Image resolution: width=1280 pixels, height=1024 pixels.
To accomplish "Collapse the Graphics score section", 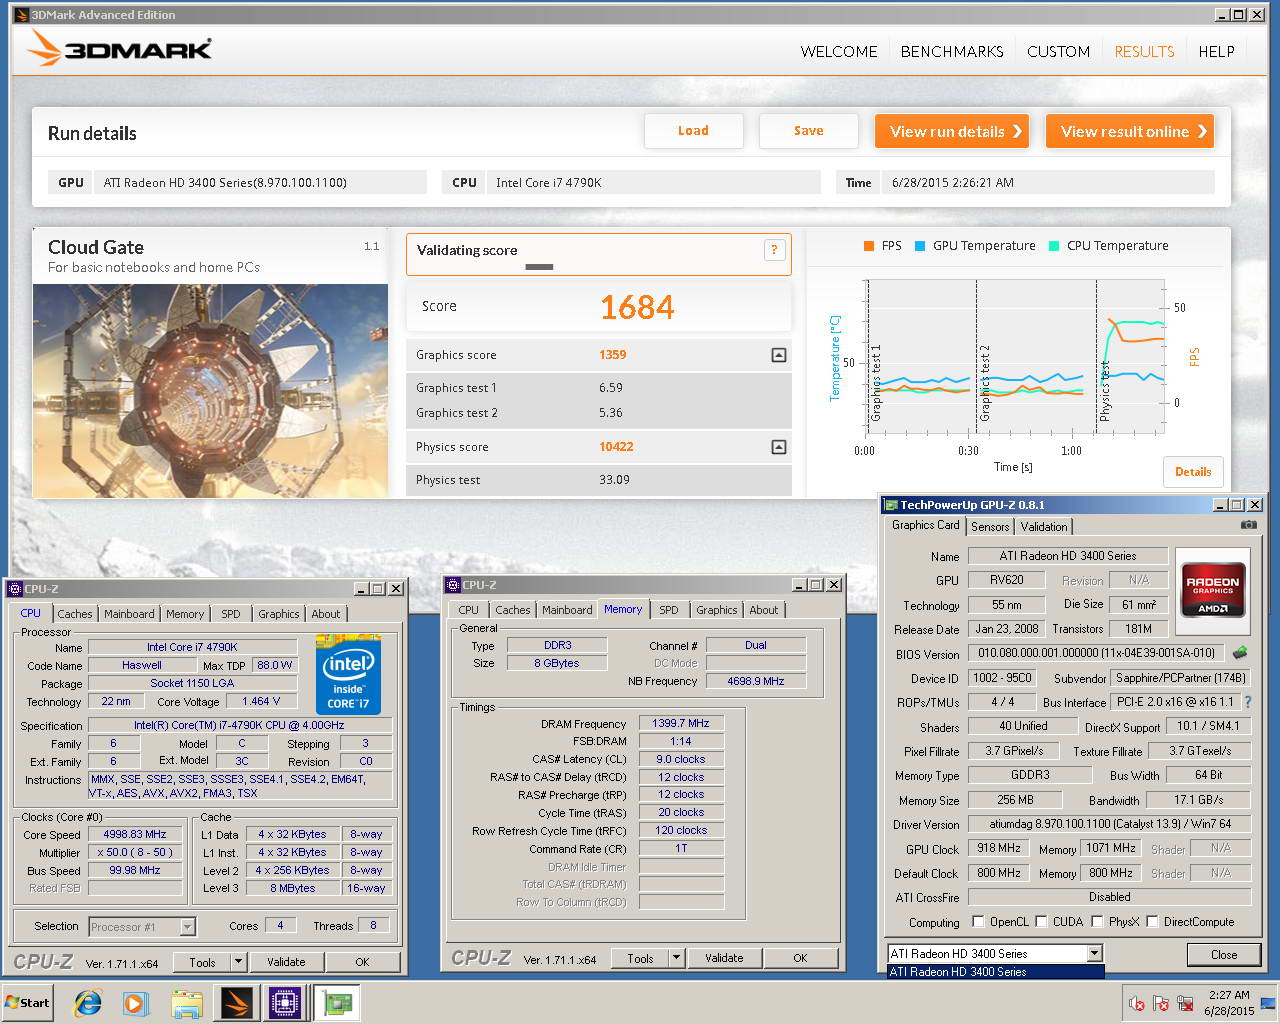I will click(x=779, y=355).
